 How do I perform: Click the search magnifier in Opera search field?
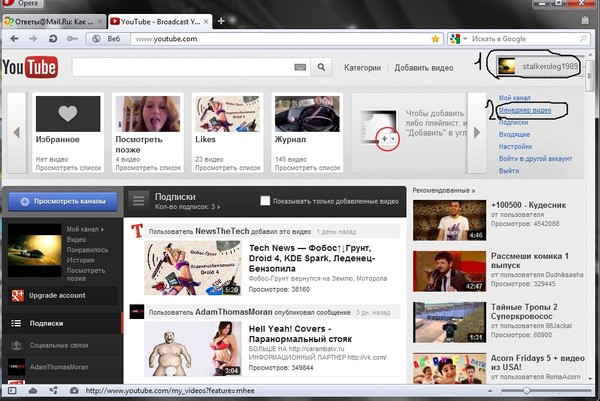coord(583,39)
